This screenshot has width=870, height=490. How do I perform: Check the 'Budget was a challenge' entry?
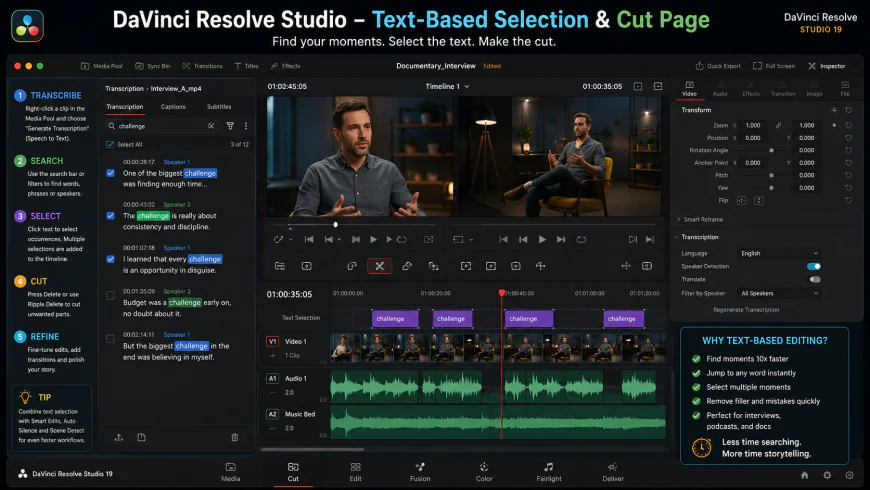[x=110, y=295]
